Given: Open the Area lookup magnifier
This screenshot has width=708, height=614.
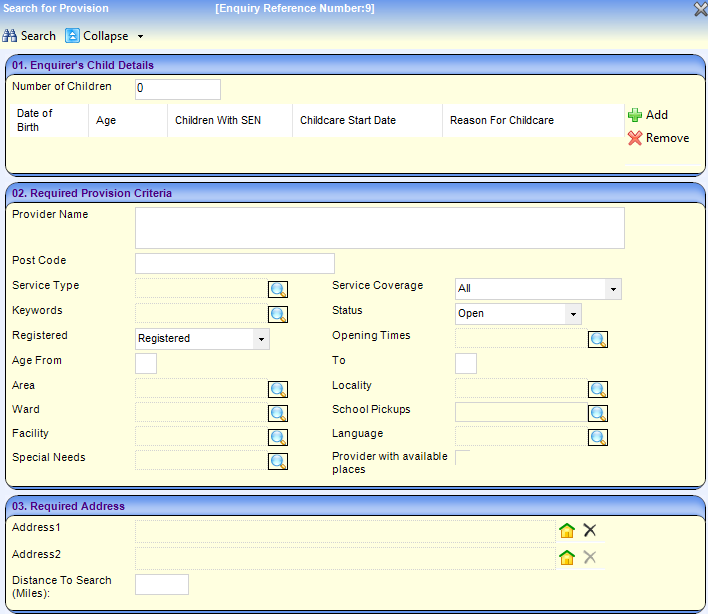Looking at the screenshot, I should coord(278,389).
